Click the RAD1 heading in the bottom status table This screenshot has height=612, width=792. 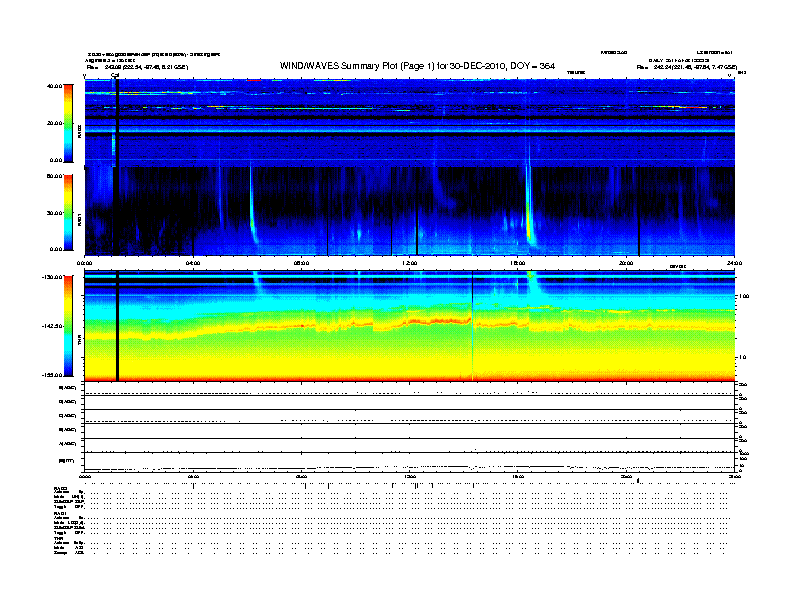pyautogui.click(x=60, y=514)
